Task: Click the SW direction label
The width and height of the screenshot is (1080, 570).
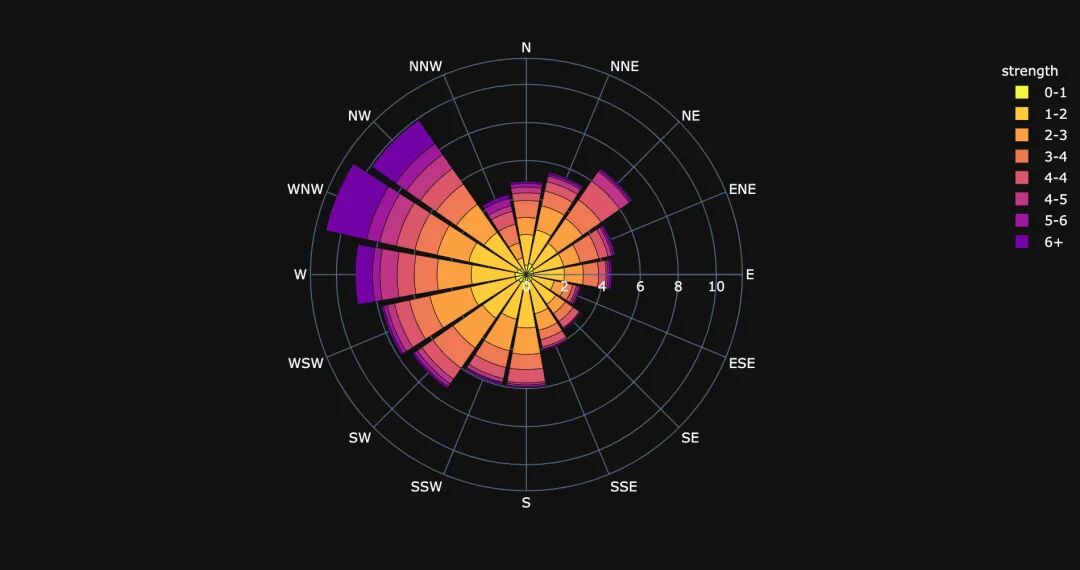Action: coord(360,438)
